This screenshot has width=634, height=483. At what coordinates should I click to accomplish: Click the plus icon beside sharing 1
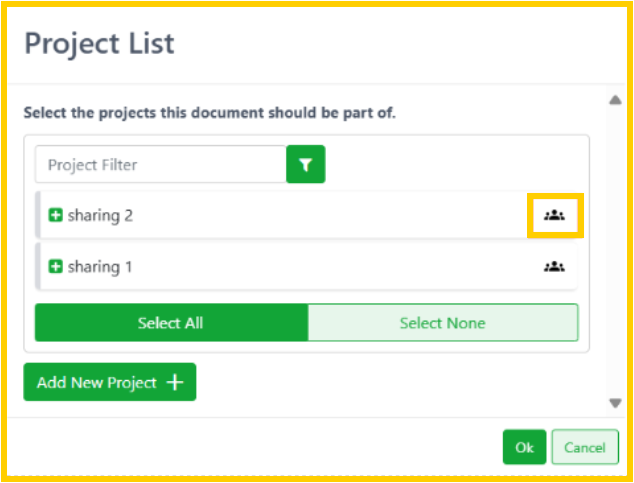tap(56, 267)
